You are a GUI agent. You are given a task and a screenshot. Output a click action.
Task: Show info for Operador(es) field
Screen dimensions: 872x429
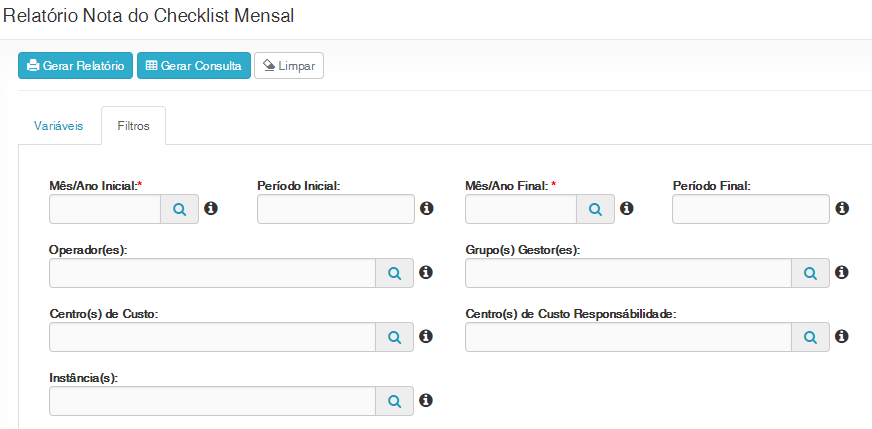click(425, 272)
